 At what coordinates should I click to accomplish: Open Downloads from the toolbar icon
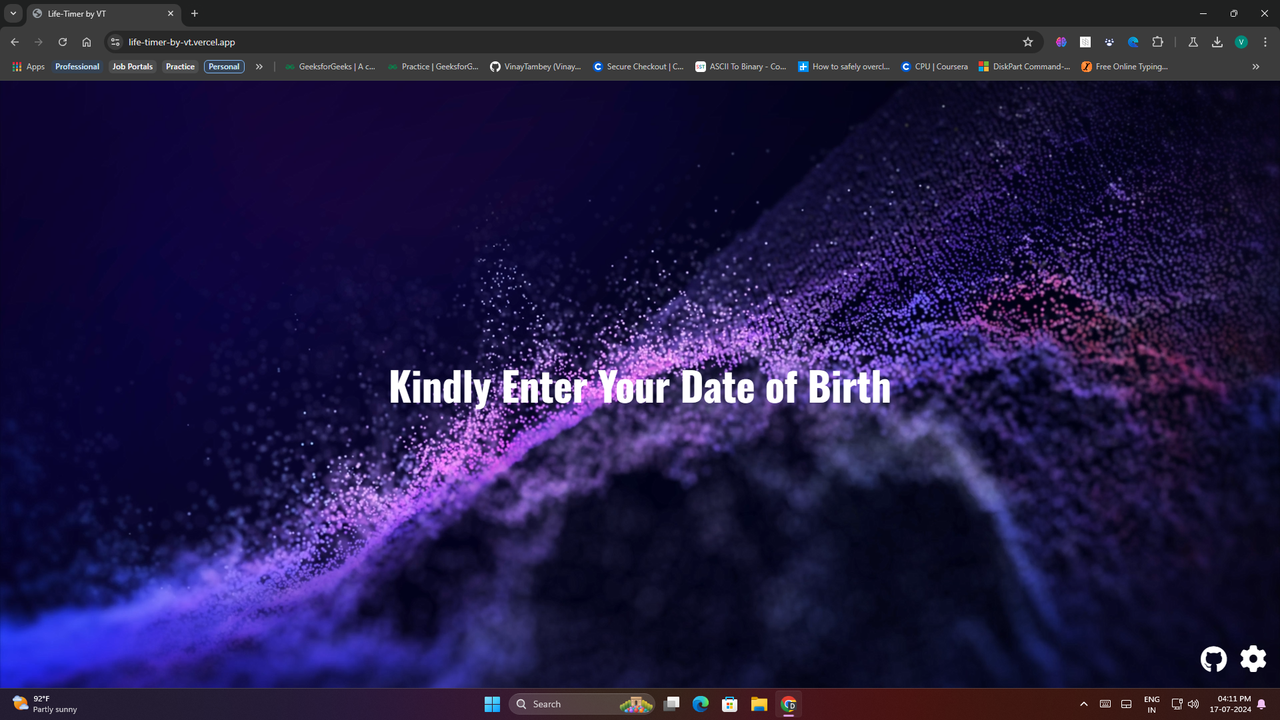pyautogui.click(x=1217, y=42)
